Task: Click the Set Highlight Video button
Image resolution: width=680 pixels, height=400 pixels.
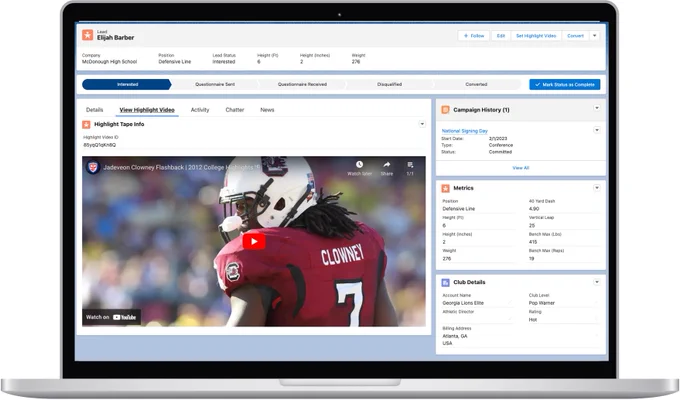Action: (x=536, y=36)
